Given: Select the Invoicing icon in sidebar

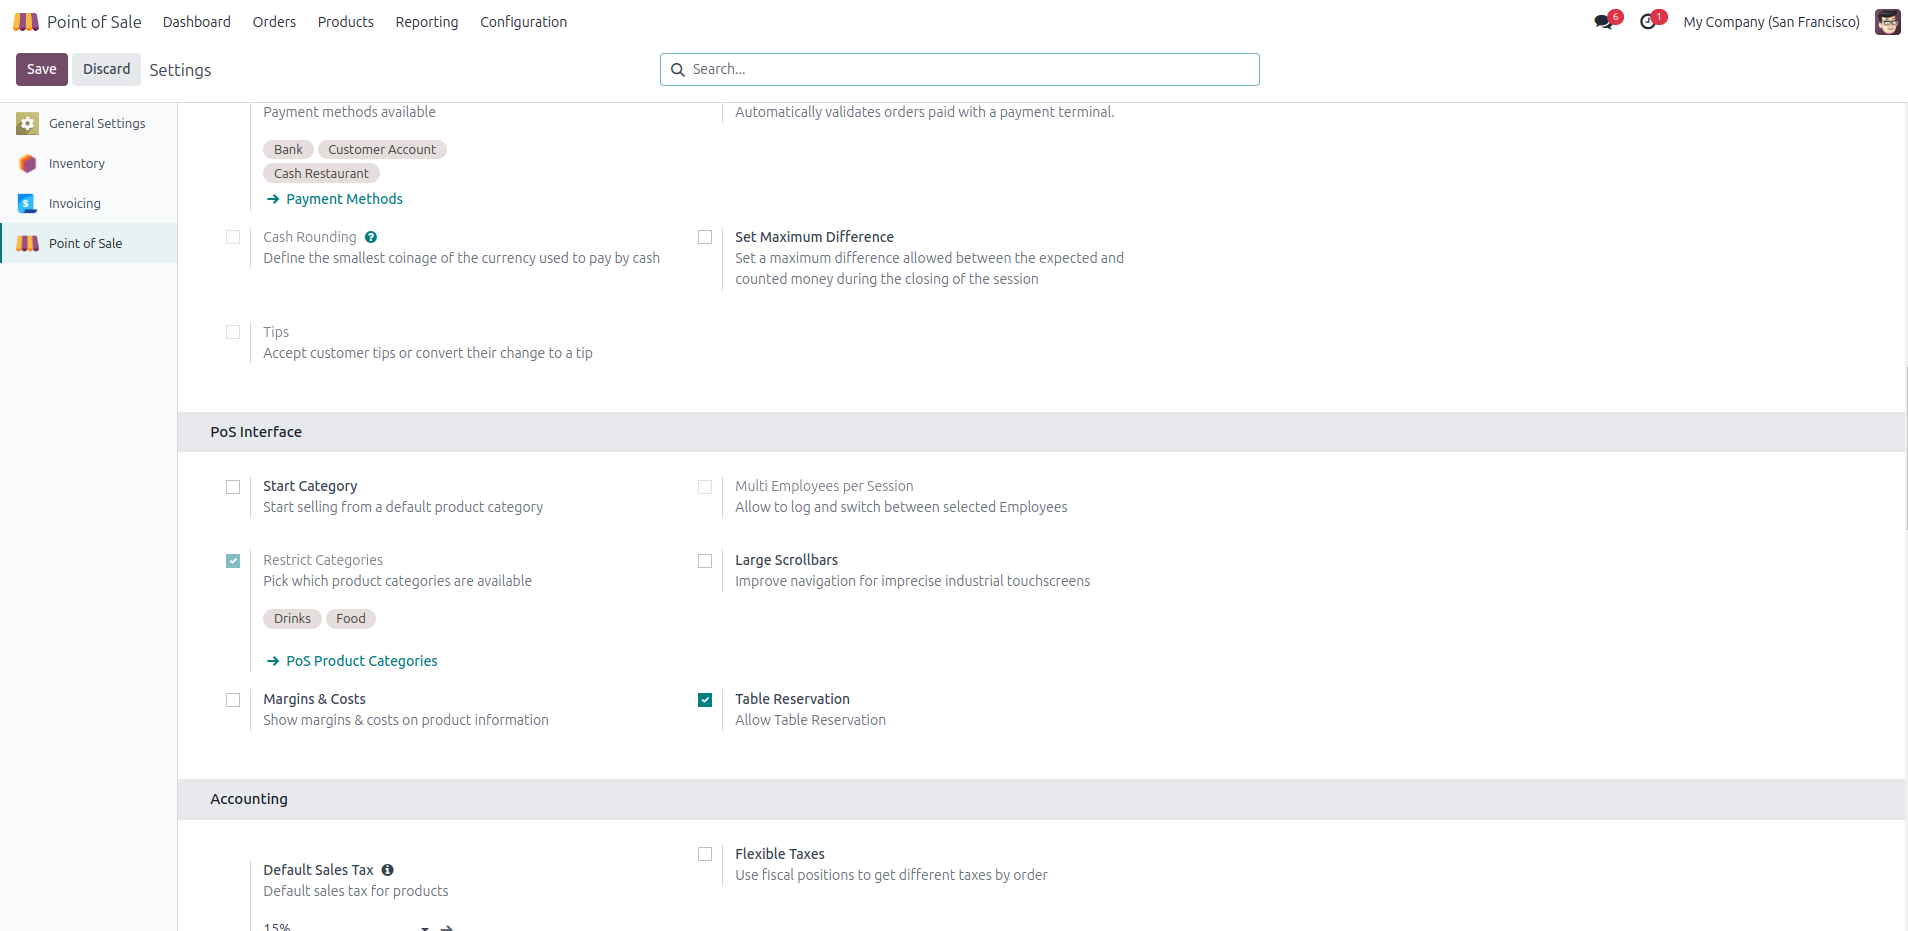Looking at the screenshot, I should (28, 204).
